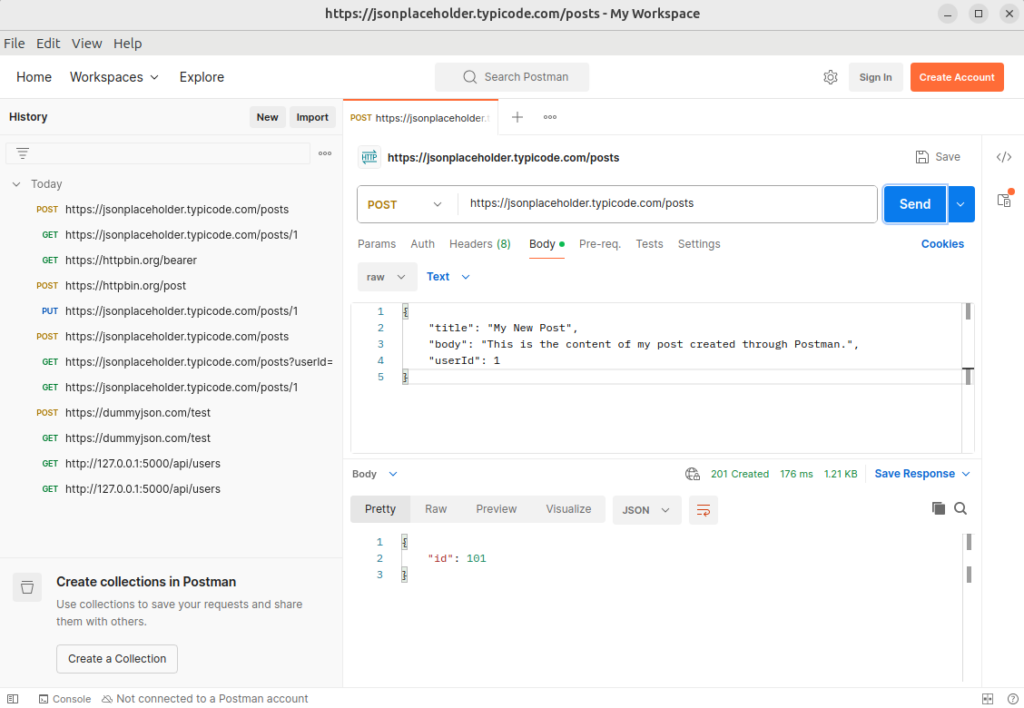Toggle the sidebar icon in status bar

tap(12, 699)
